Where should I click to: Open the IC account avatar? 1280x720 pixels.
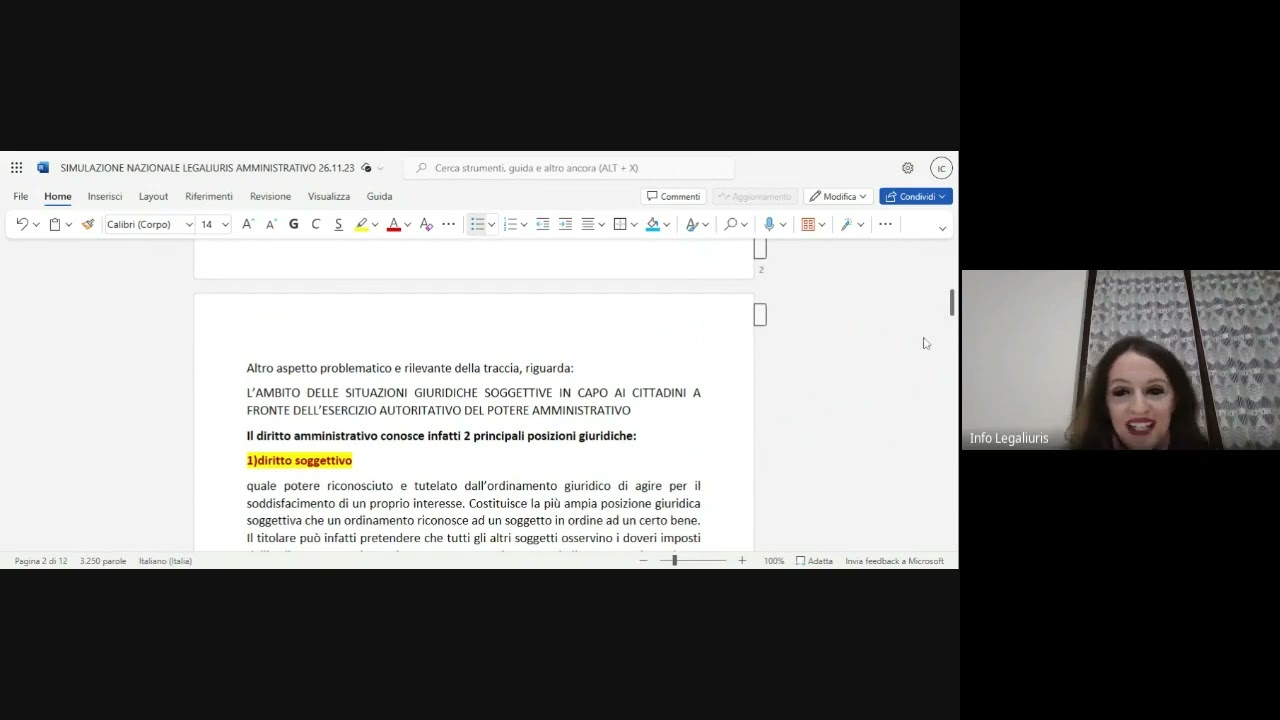tap(941, 168)
